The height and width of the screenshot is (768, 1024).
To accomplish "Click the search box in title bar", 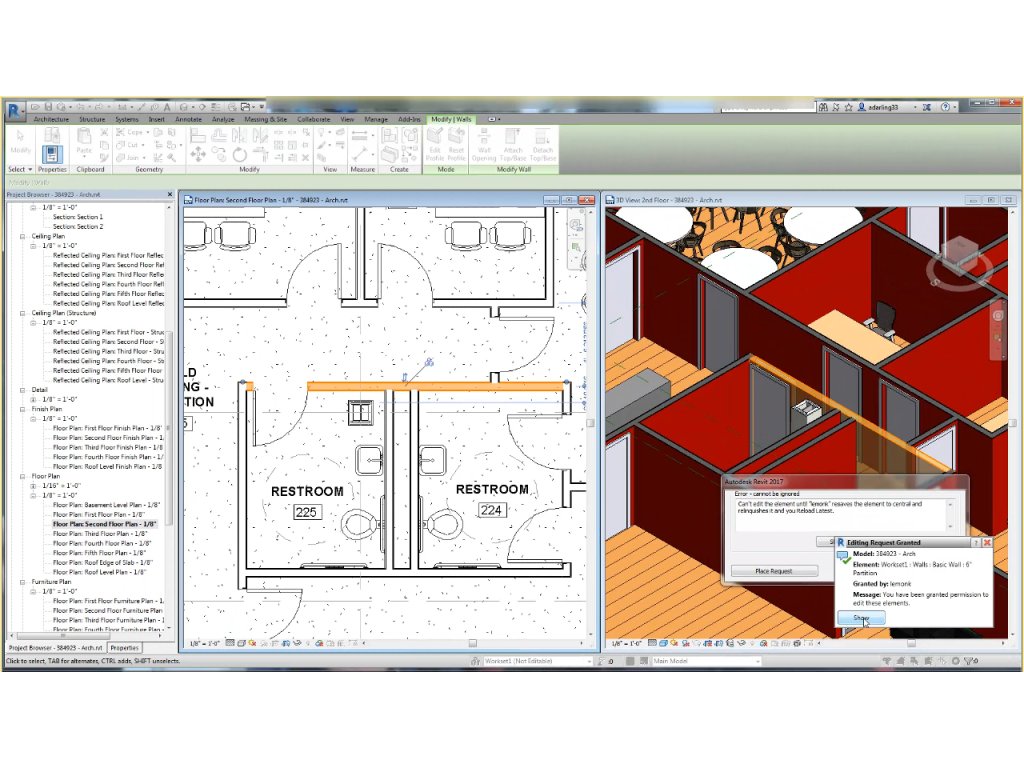I will point(768,107).
